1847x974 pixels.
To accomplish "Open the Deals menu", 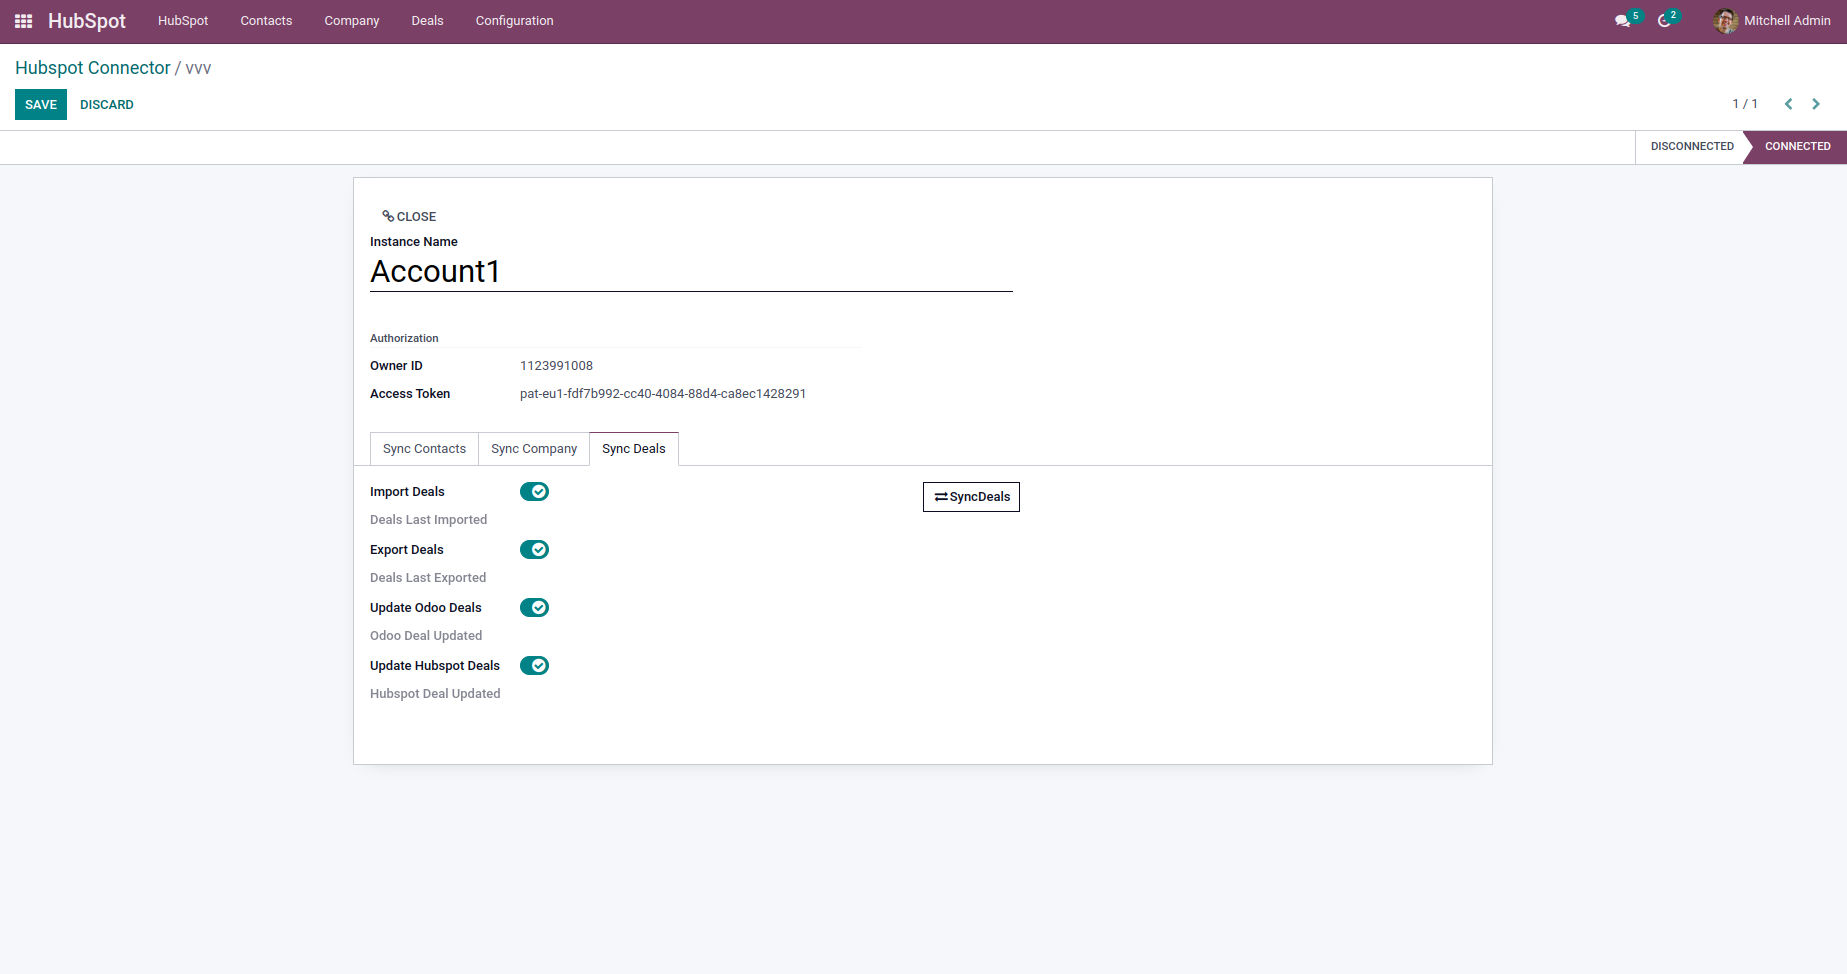I will 427,21.
